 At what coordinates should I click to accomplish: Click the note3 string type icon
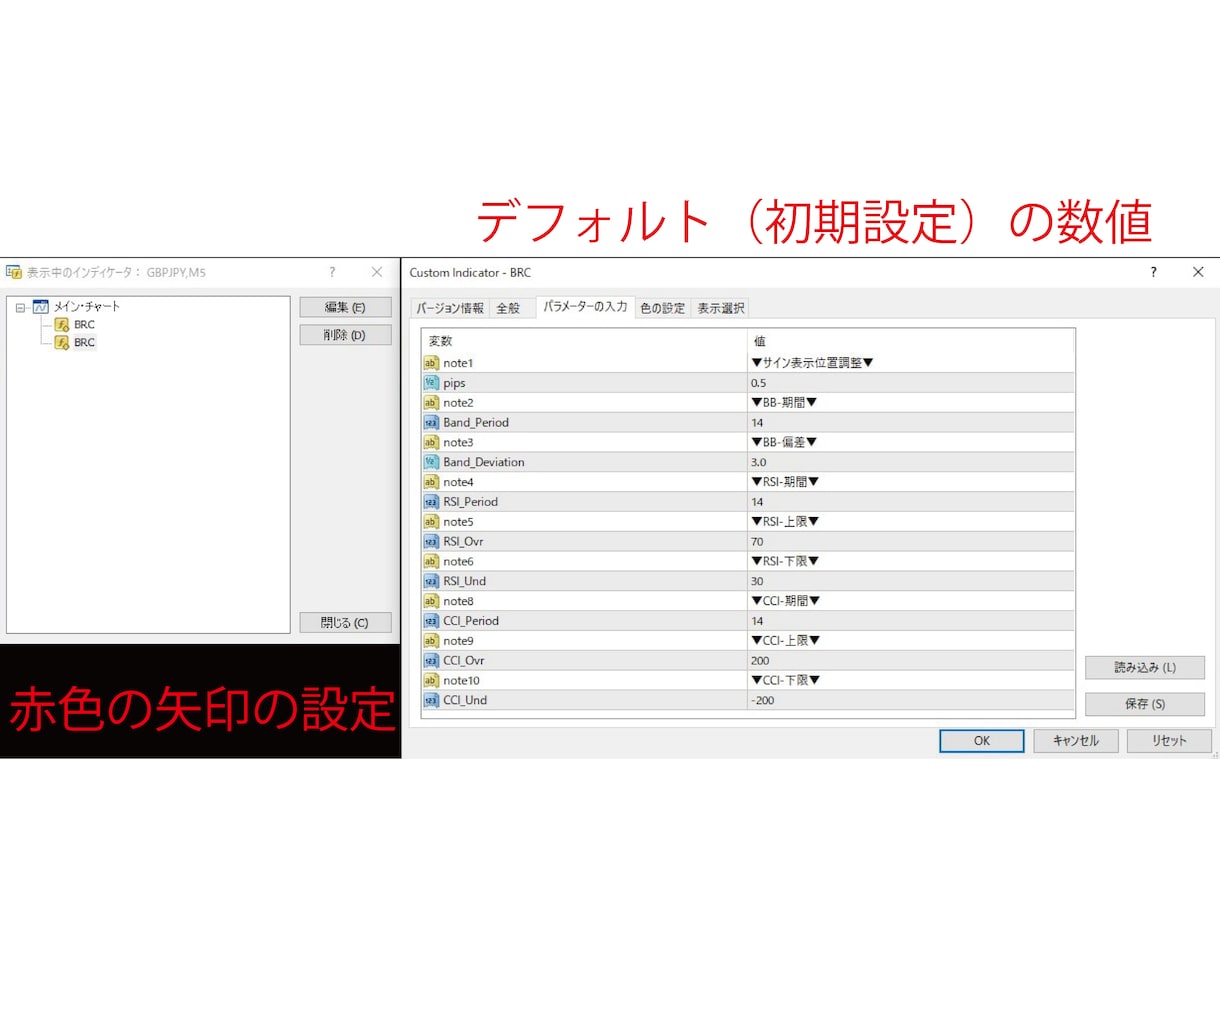point(431,442)
